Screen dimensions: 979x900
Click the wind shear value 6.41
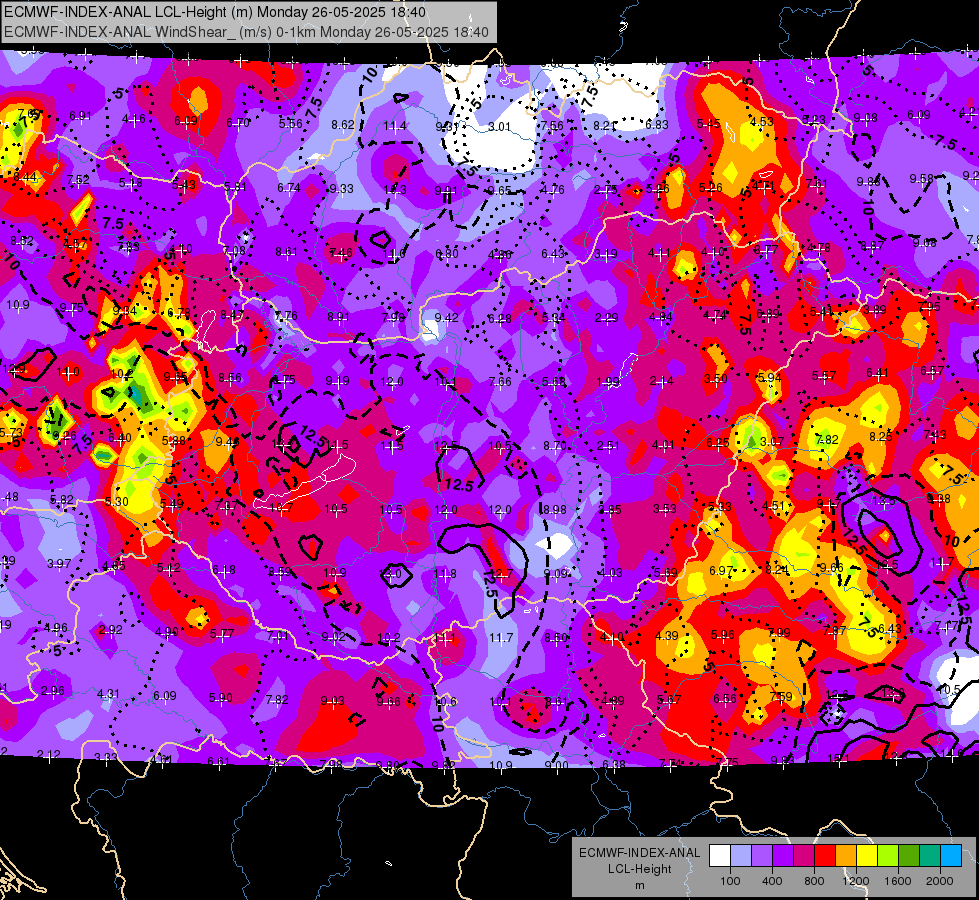tap(877, 373)
